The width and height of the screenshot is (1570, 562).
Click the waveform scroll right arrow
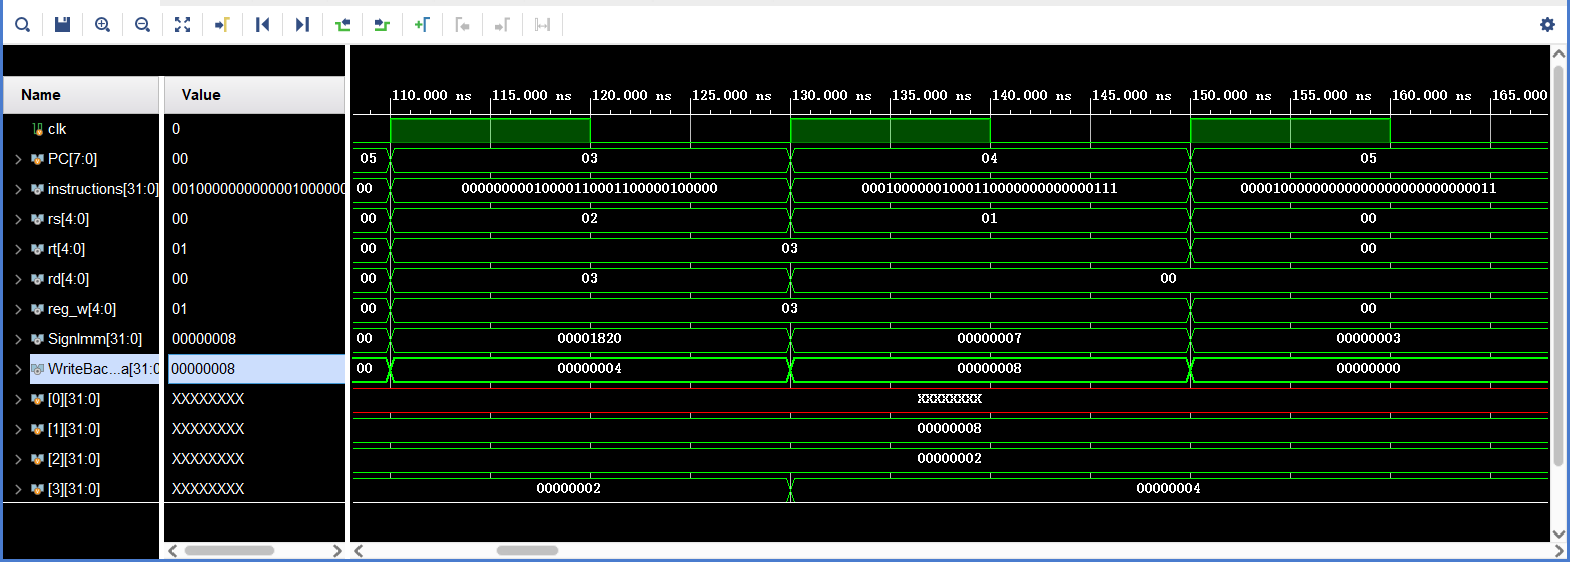coord(1558,551)
